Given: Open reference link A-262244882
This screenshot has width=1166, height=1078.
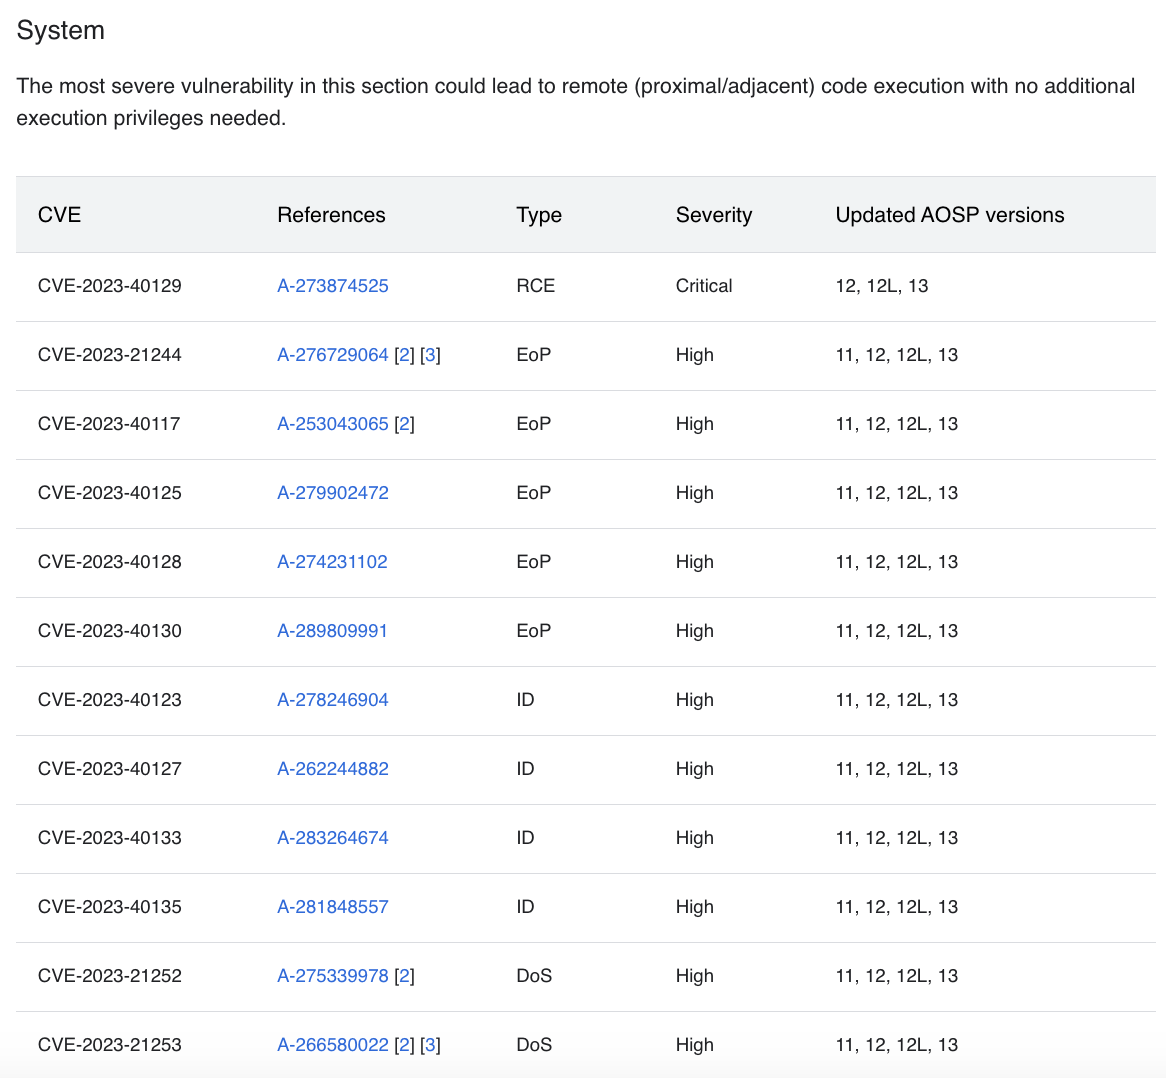Looking at the screenshot, I should pyautogui.click(x=332, y=769).
